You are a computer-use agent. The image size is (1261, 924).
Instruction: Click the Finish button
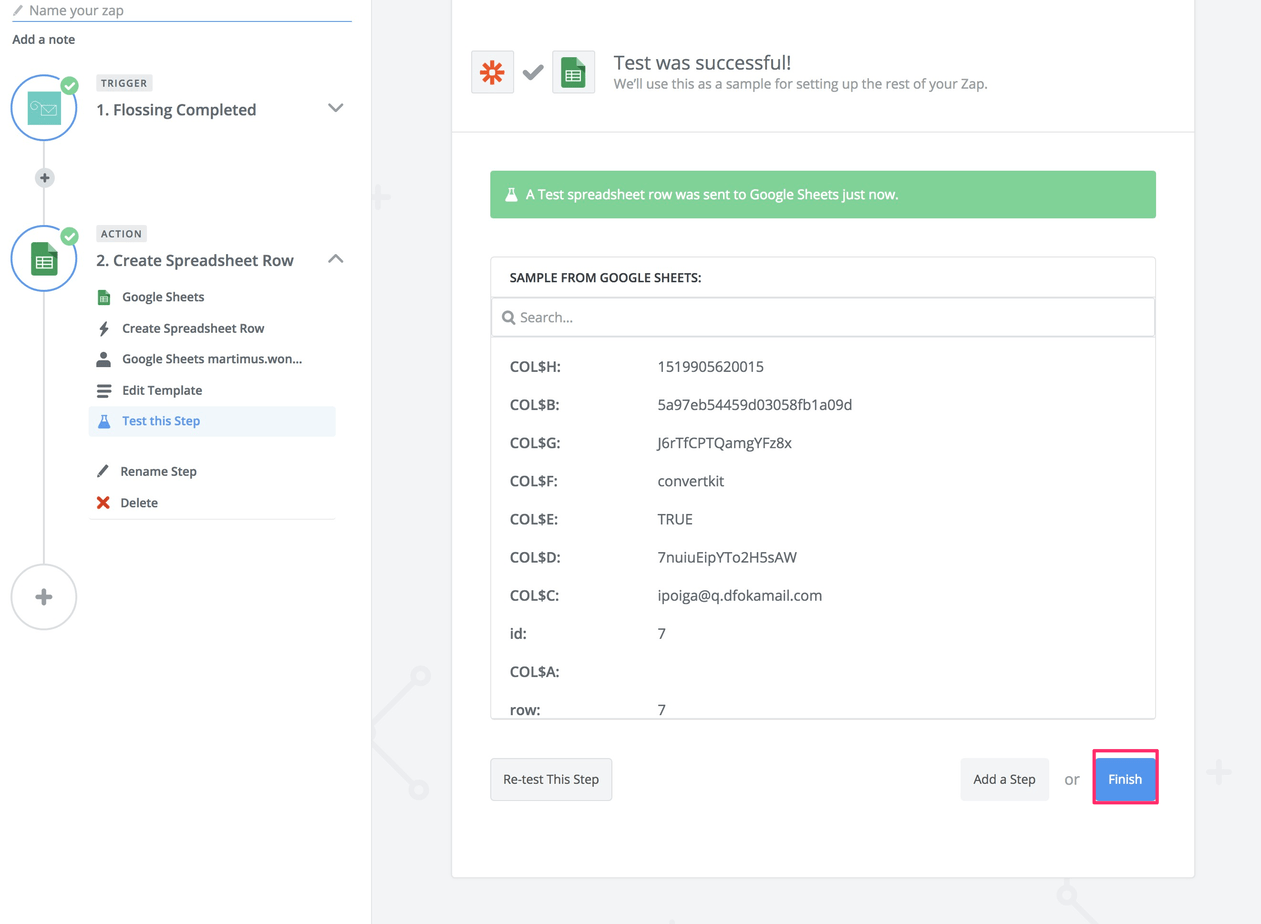pos(1125,779)
